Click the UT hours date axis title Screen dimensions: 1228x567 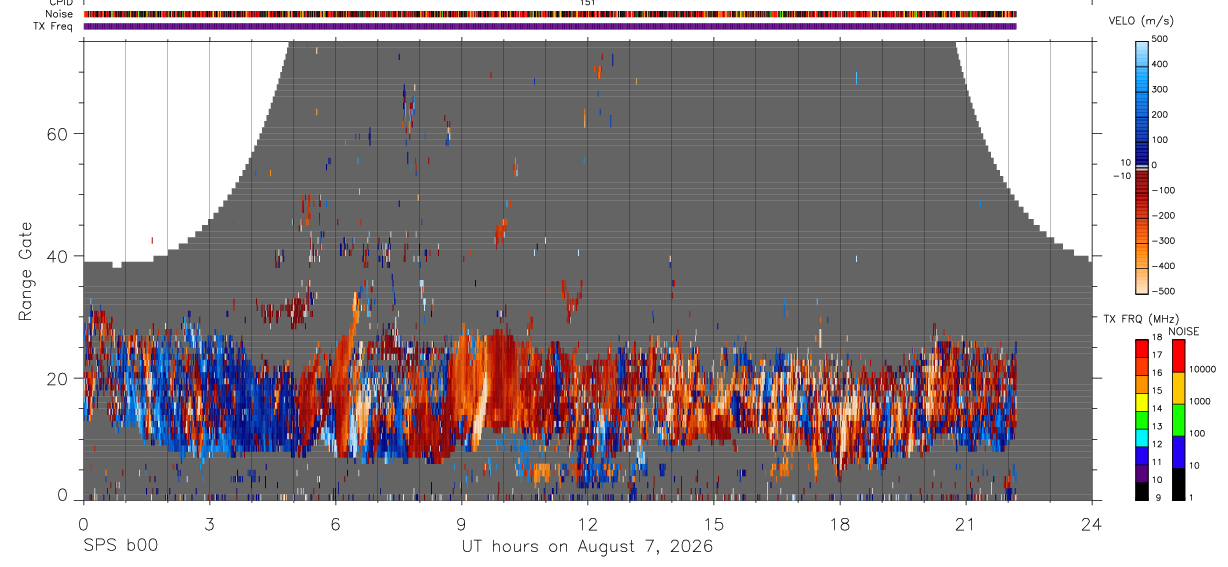click(587, 546)
